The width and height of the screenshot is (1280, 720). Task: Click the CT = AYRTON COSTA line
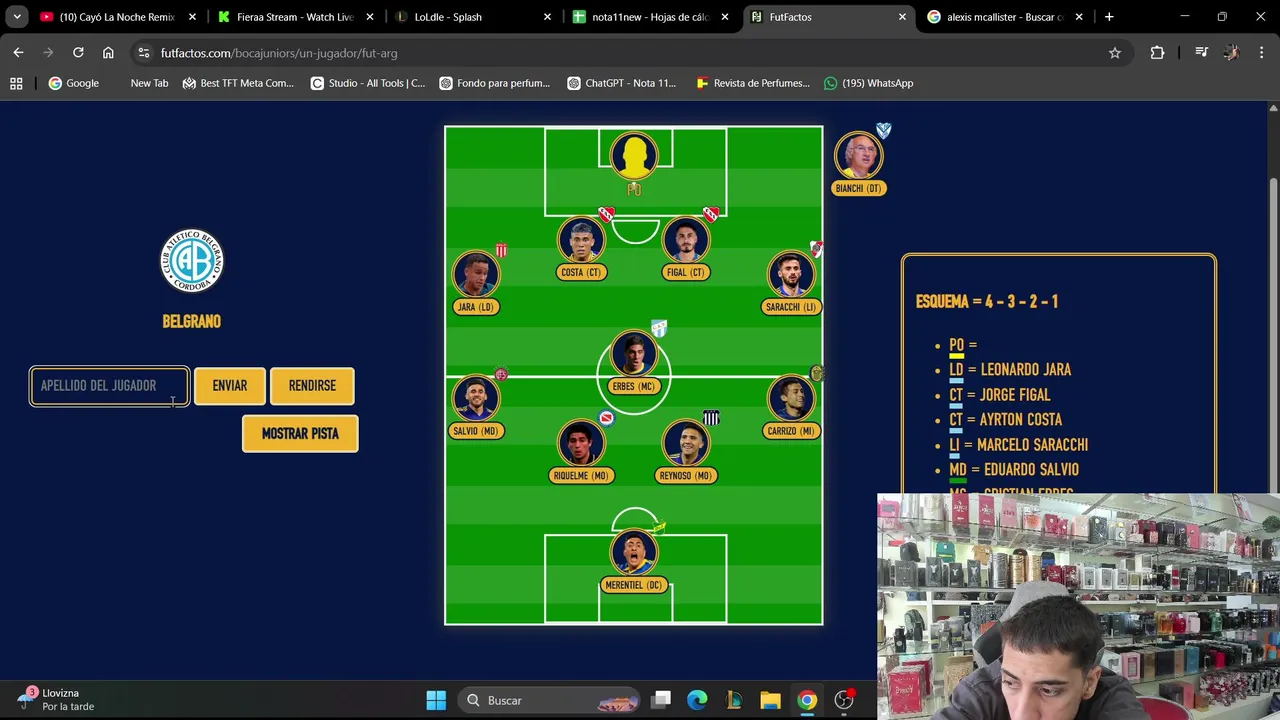point(1005,420)
